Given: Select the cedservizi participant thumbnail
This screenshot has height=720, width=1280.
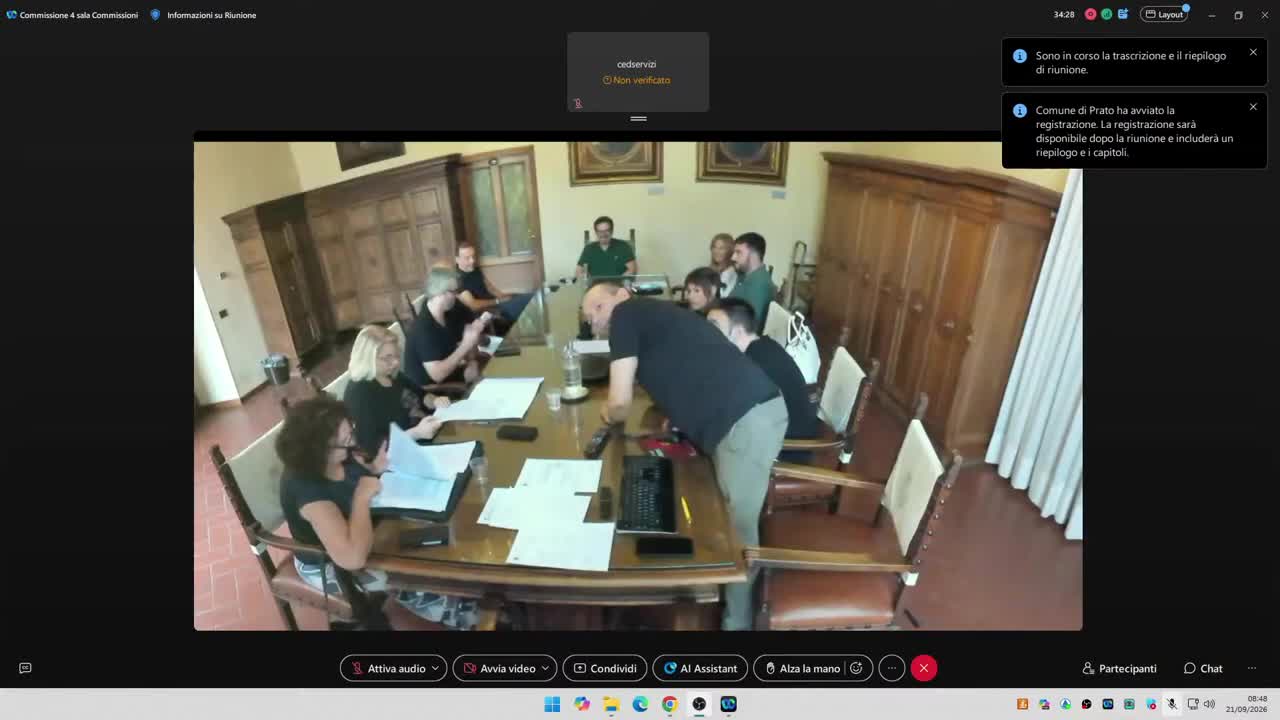Looking at the screenshot, I should [x=638, y=72].
